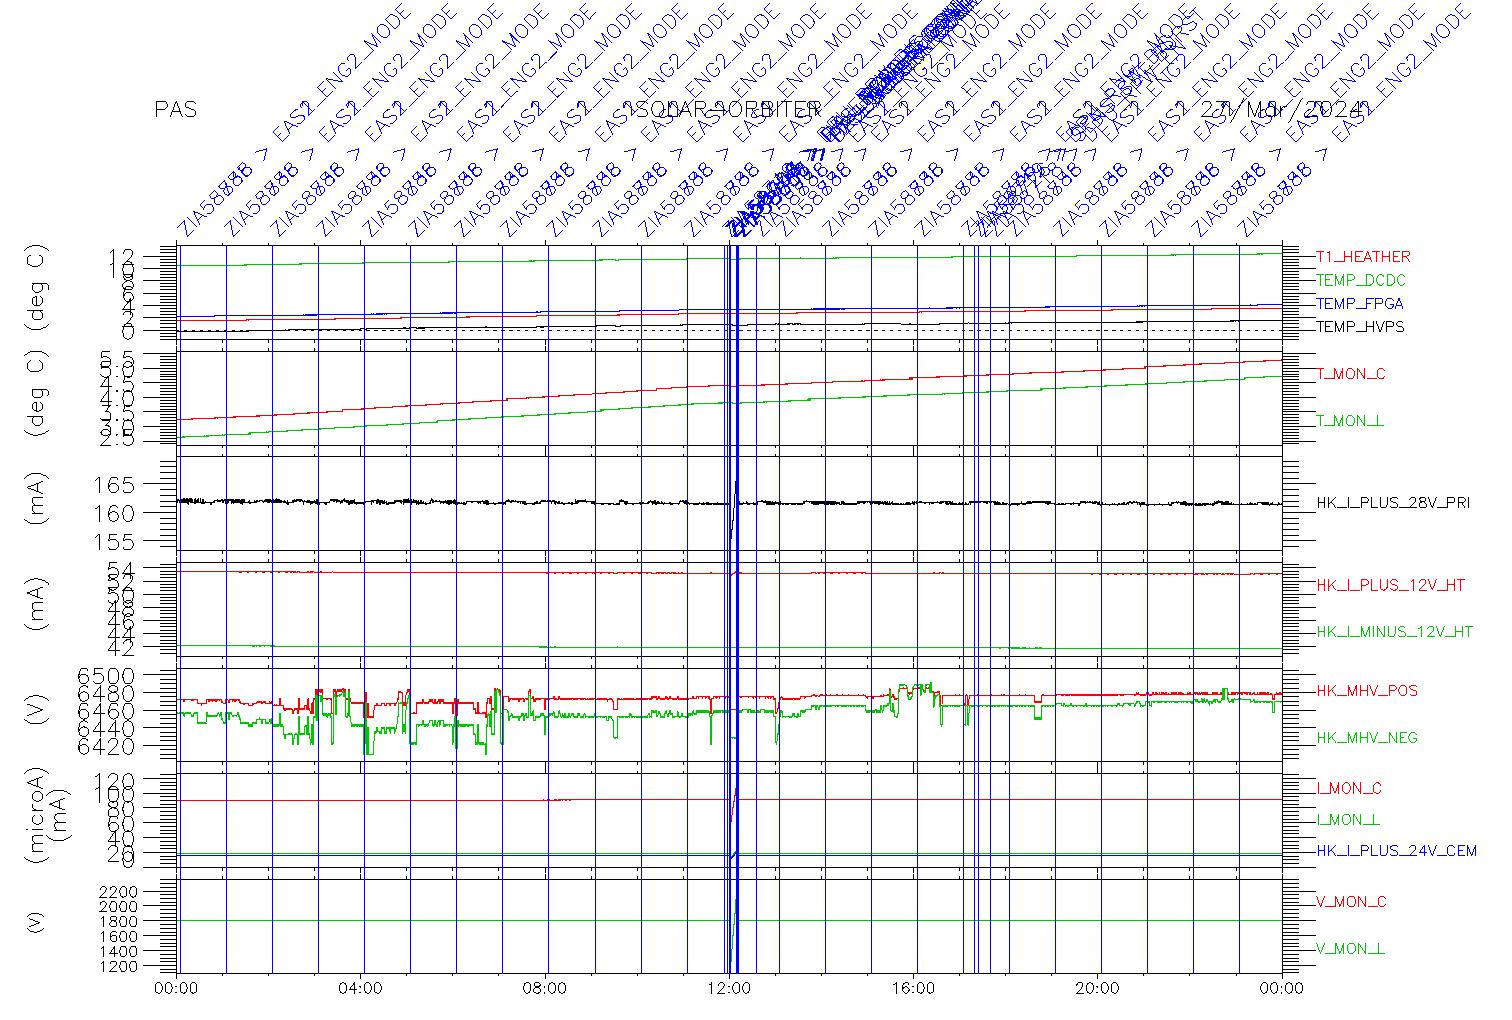Viewport: 1512px width, 1020px height.
Task: Click the 00:00 label ending the time axis
Action: 1282,989
